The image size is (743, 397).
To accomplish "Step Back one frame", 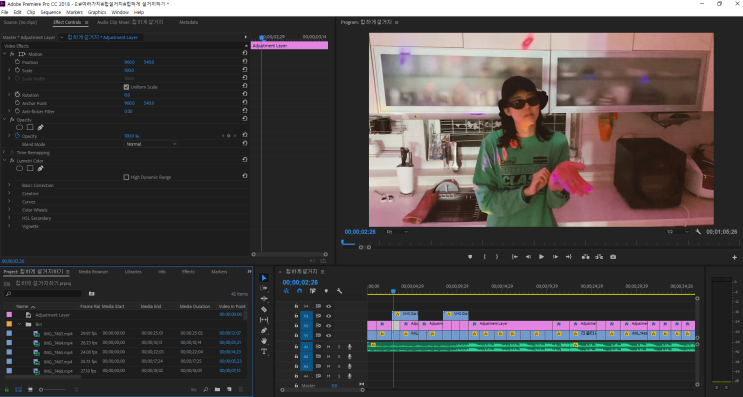I will [528, 257].
